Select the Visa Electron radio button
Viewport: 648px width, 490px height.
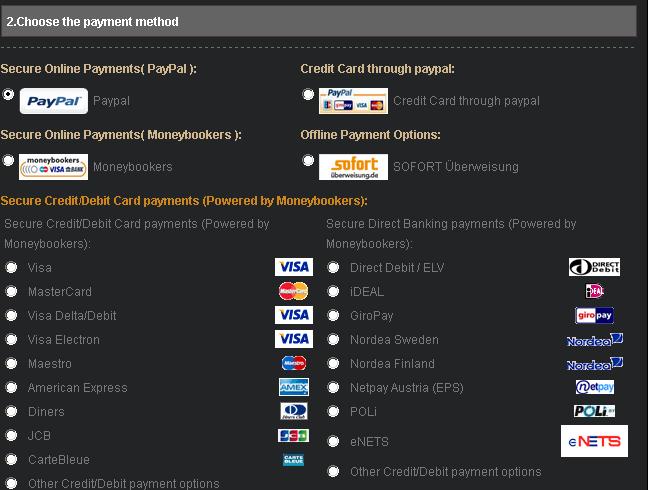pos(11,339)
